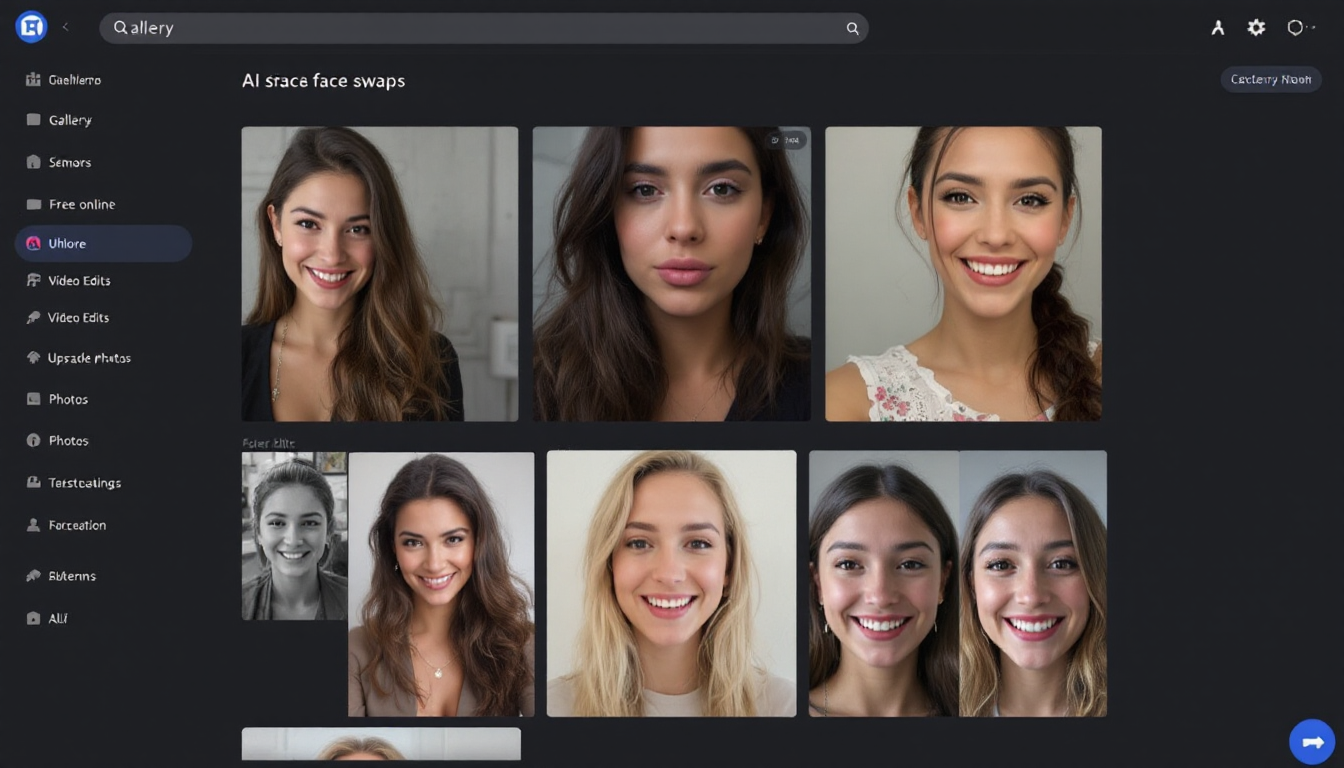Toggle the circular status indicator near the avatar

[x=1296, y=27]
